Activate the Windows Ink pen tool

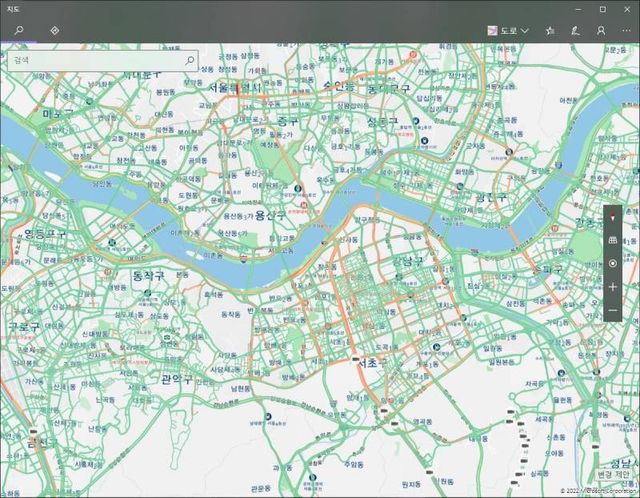tap(575, 31)
